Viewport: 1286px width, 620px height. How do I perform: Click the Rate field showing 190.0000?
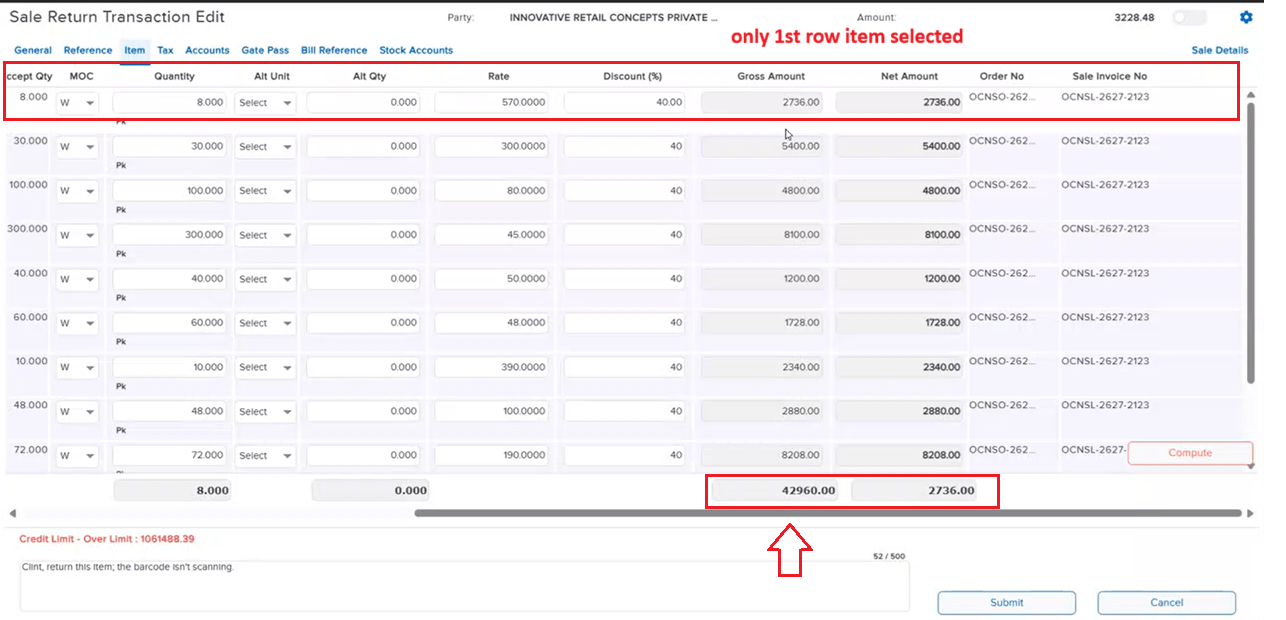(x=492, y=455)
